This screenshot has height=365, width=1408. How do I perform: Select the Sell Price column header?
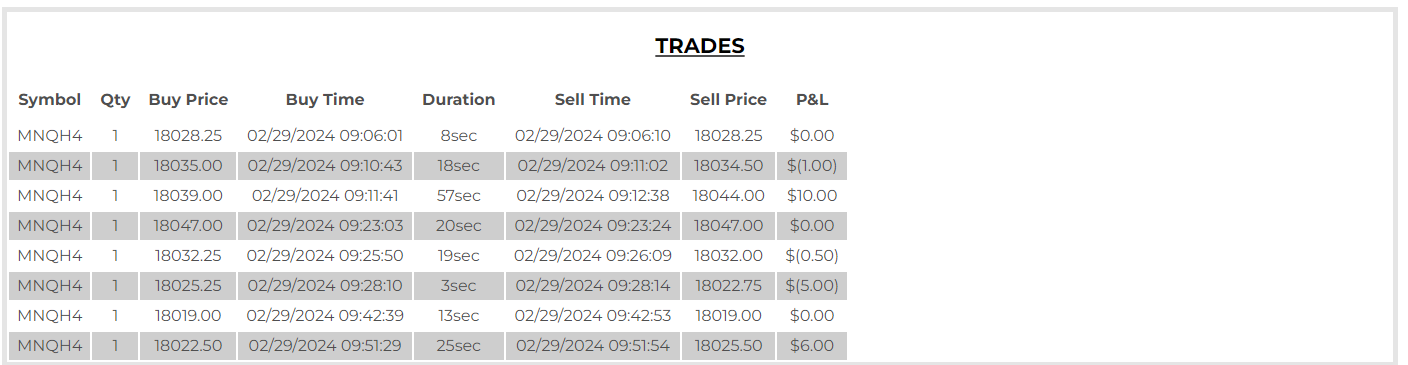click(728, 100)
